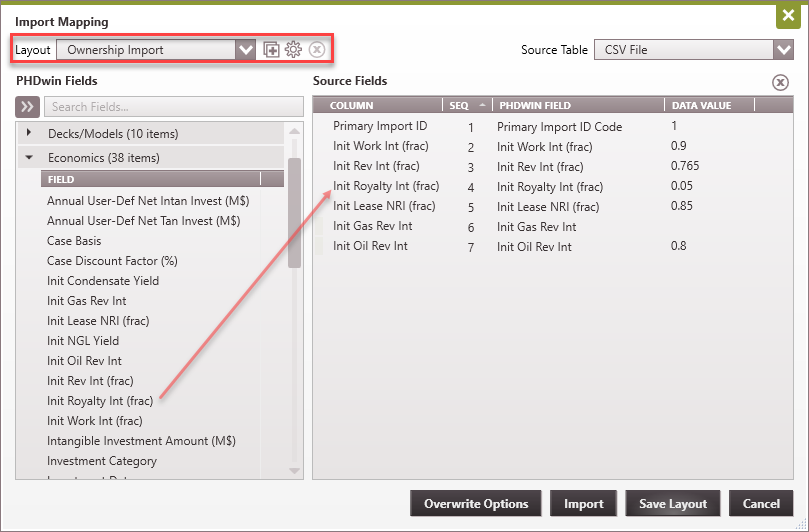Click mapped PHDwin field Init Royalty Int (frac)
809x532 pixels.
point(549,187)
